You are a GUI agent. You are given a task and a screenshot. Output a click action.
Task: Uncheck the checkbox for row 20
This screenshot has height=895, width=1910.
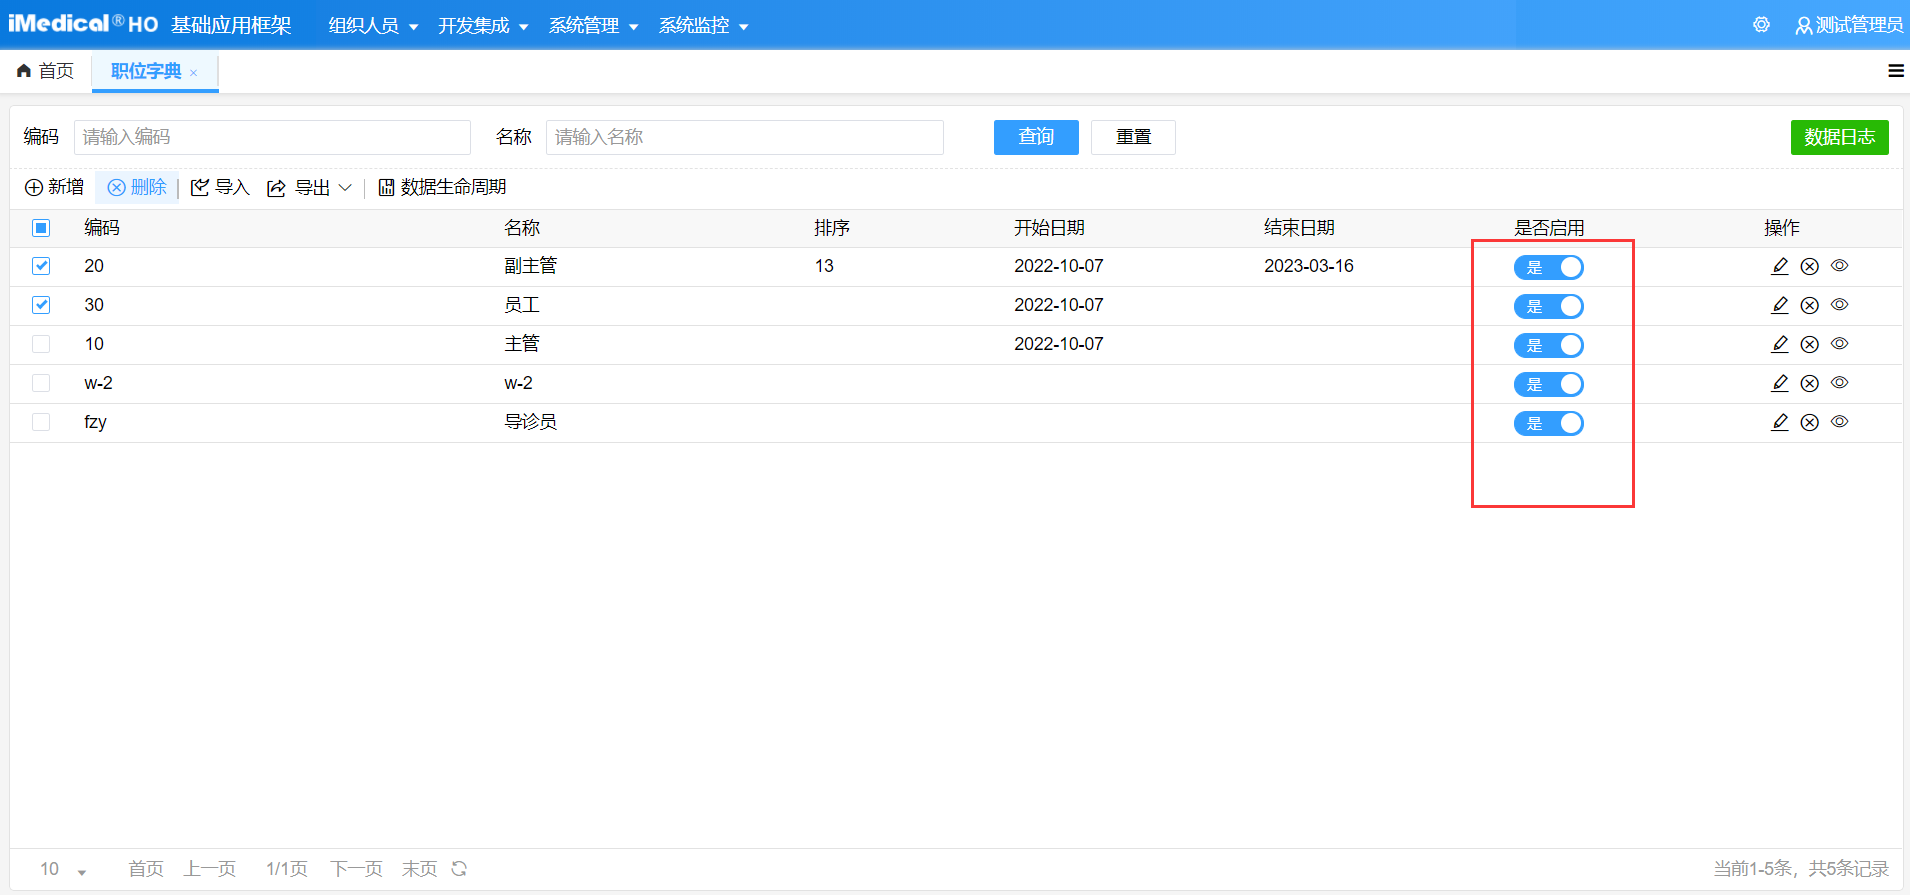pos(41,266)
